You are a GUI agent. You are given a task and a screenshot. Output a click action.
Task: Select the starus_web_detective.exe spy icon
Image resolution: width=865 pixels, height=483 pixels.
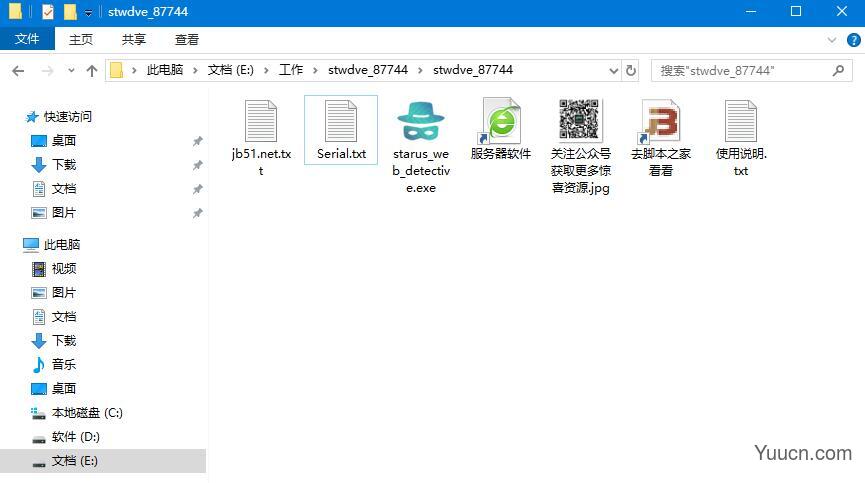pyautogui.click(x=421, y=121)
